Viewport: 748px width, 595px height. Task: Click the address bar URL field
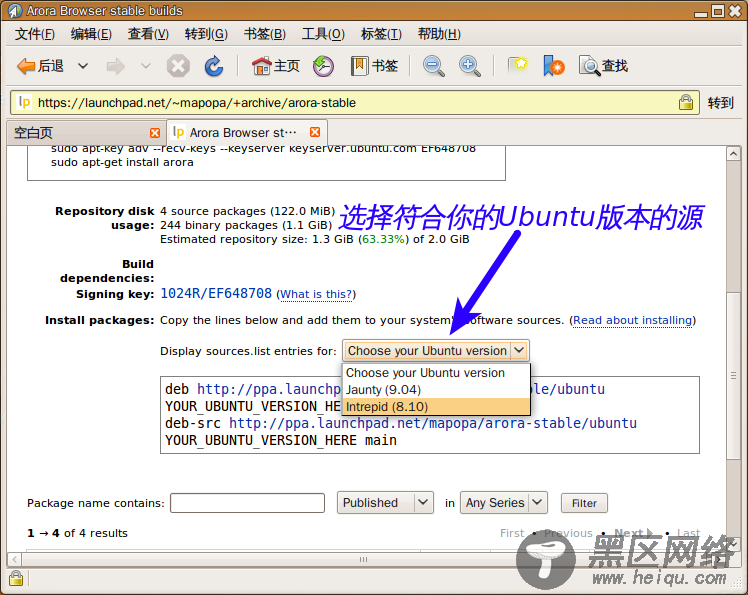[355, 103]
